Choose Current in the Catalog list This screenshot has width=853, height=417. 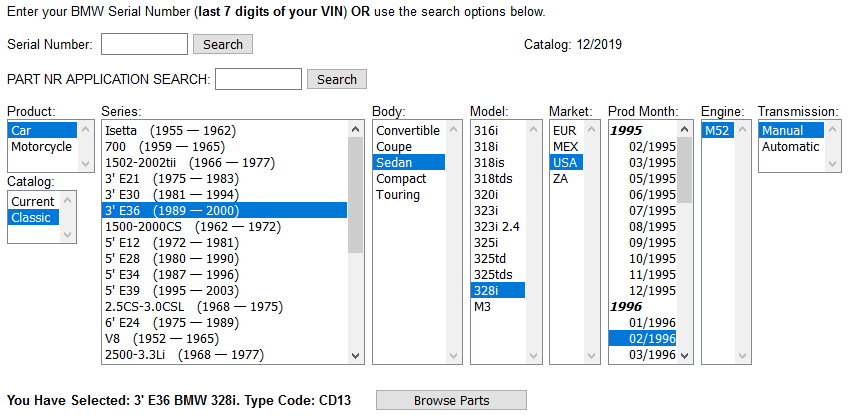(33, 202)
